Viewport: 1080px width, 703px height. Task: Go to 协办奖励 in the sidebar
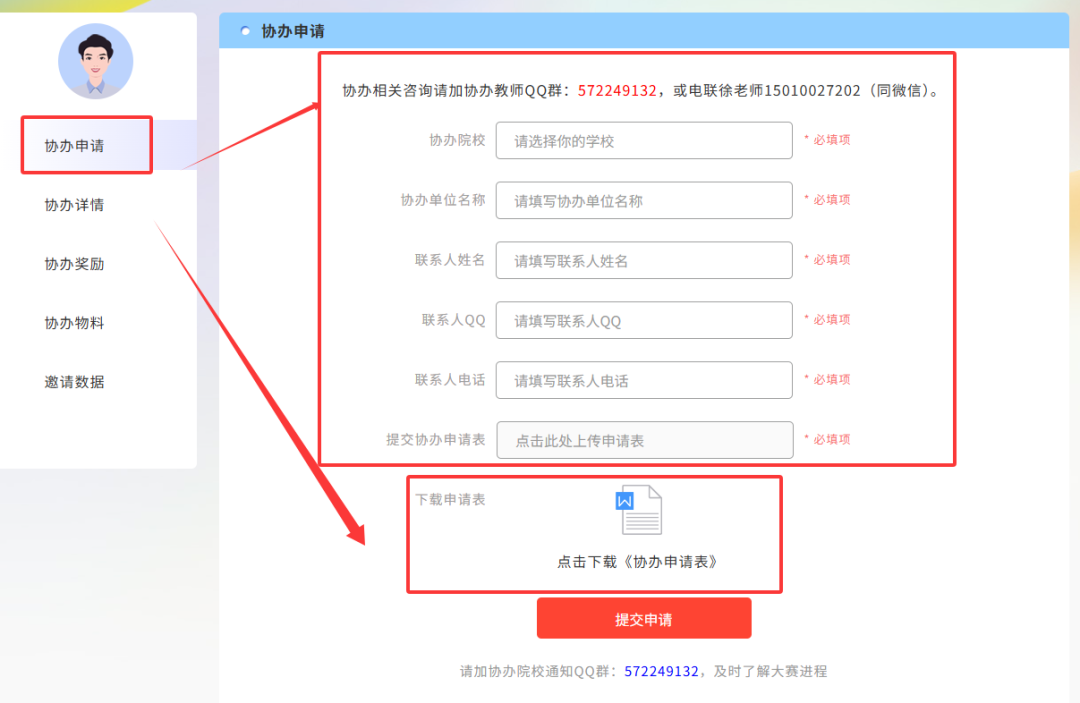[74, 264]
